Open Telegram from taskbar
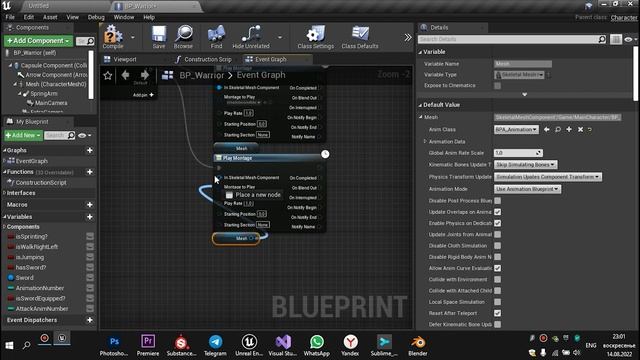Viewport: 640px width, 360px height. pyautogui.click(x=215, y=345)
